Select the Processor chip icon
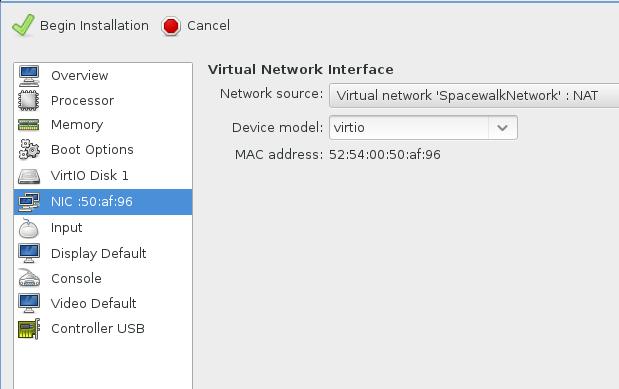The image size is (619, 389). click(x=29, y=100)
